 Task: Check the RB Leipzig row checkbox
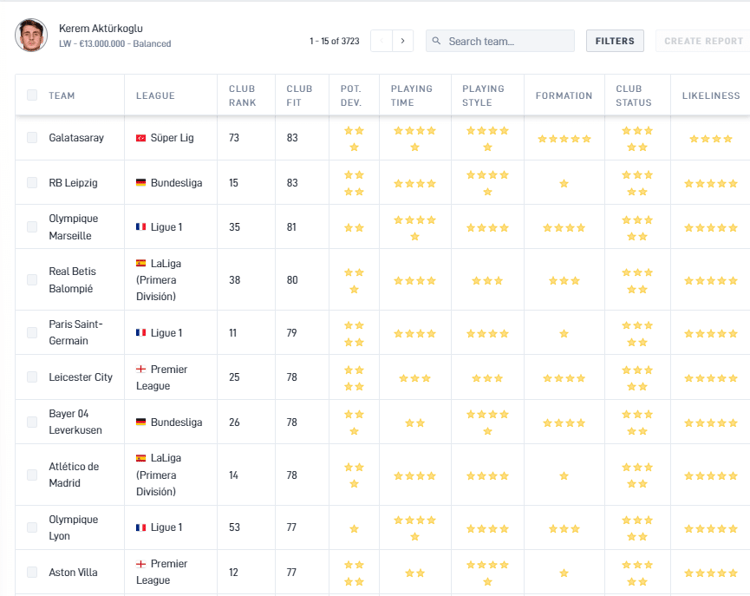click(x=32, y=183)
